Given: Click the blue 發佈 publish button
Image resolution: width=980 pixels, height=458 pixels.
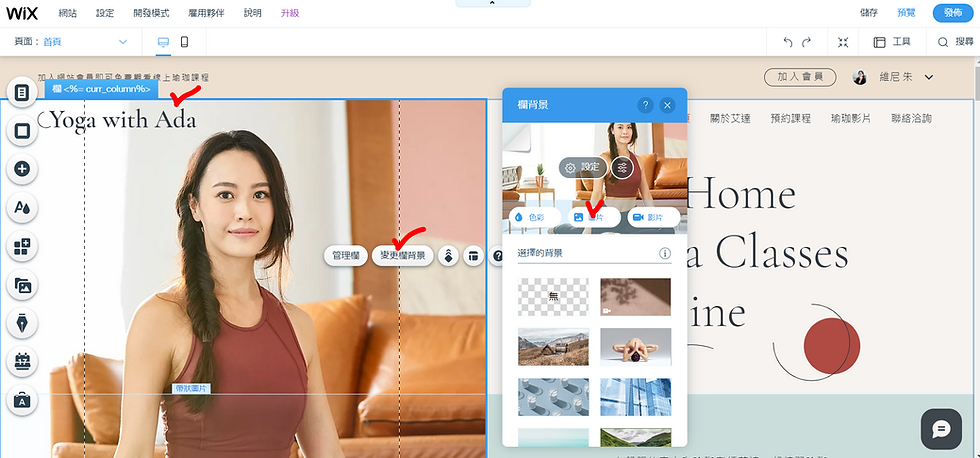Looking at the screenshot, I should point(953,13).
